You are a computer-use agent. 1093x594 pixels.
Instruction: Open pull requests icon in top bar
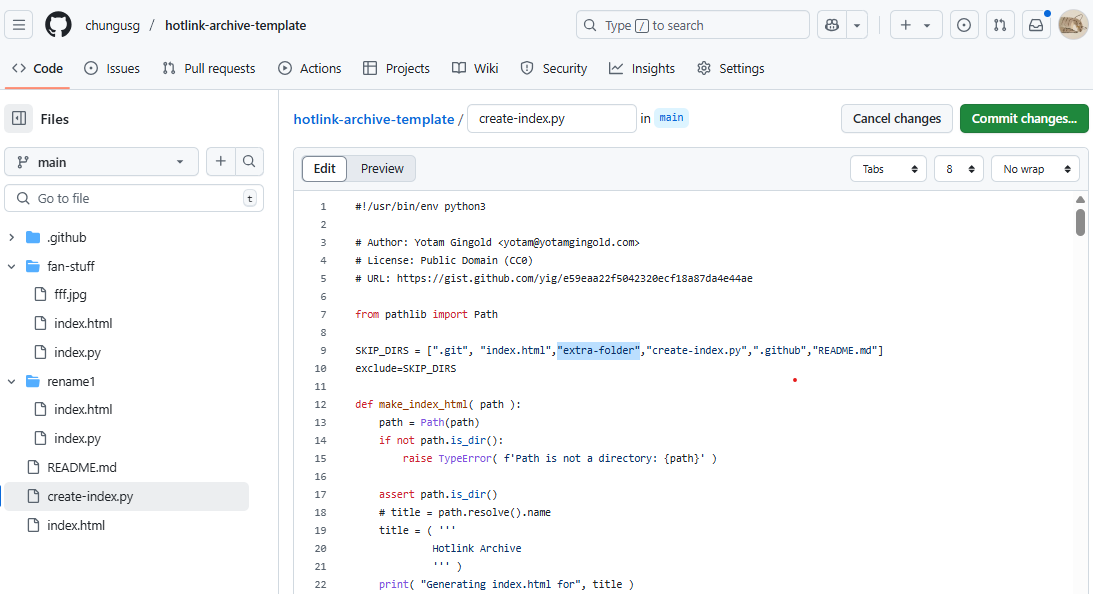pyautogui.click(x=1000, y=25)
